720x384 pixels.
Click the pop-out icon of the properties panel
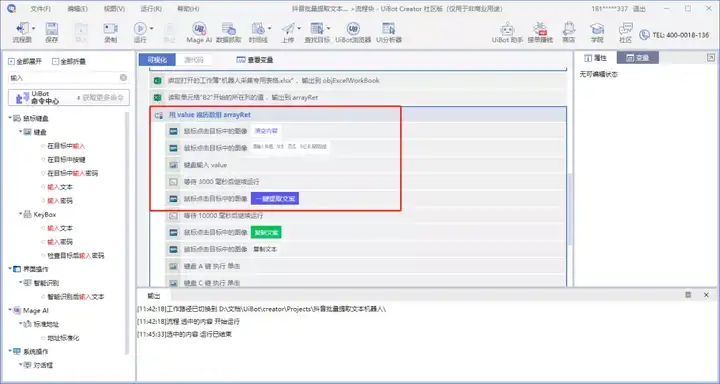tap(710, 57)
